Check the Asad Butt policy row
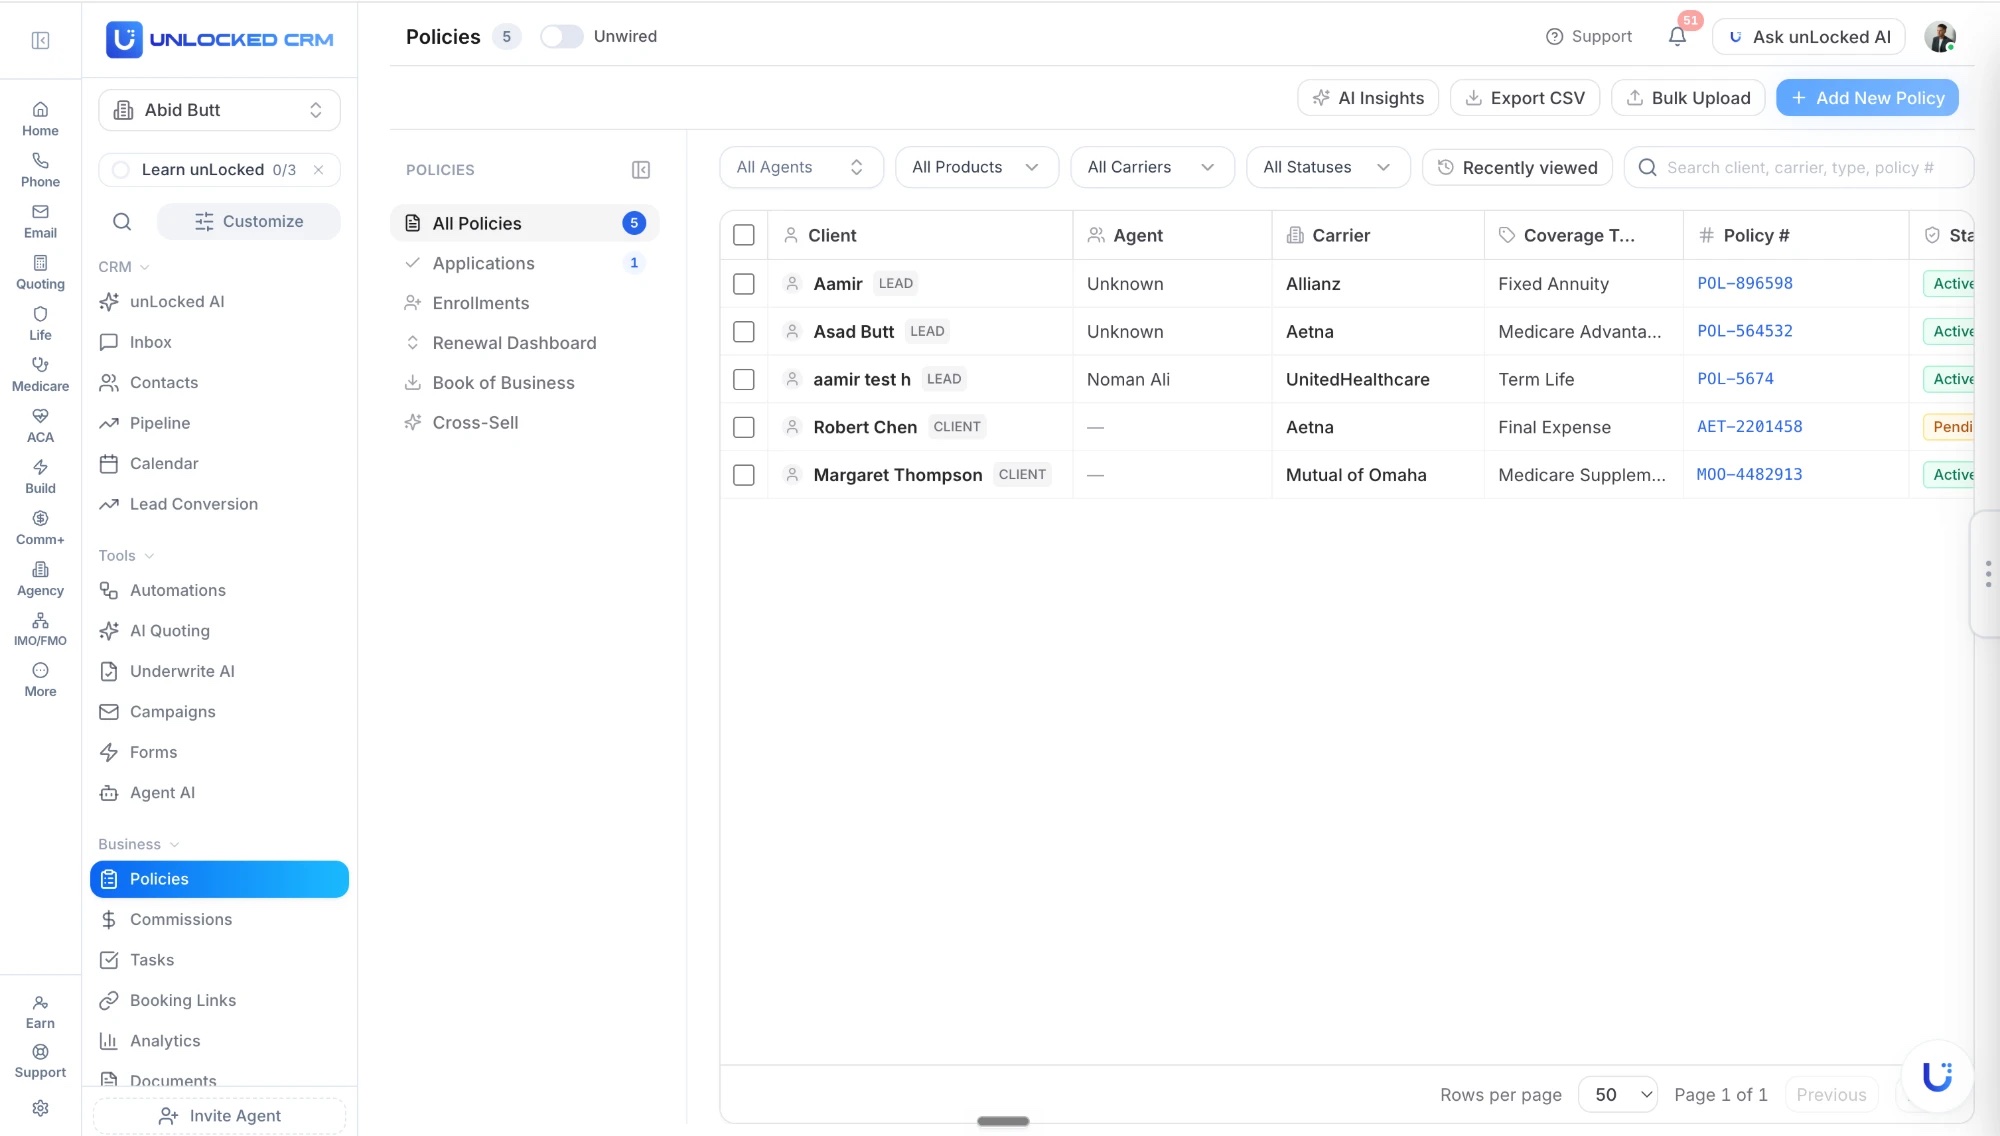The width and height of the screenshot is (2000, 1136). coord(743,331)
